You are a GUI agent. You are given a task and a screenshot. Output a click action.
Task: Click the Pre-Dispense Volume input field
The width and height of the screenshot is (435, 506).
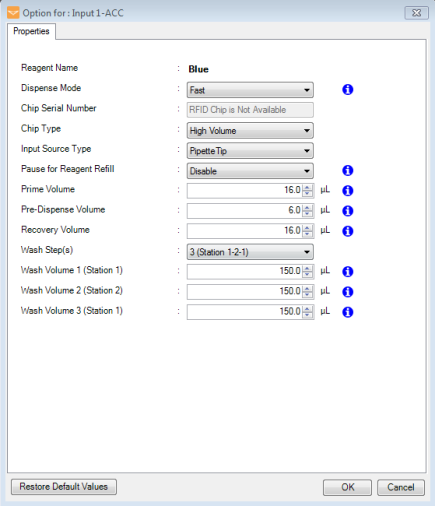(x=245, y=211)
